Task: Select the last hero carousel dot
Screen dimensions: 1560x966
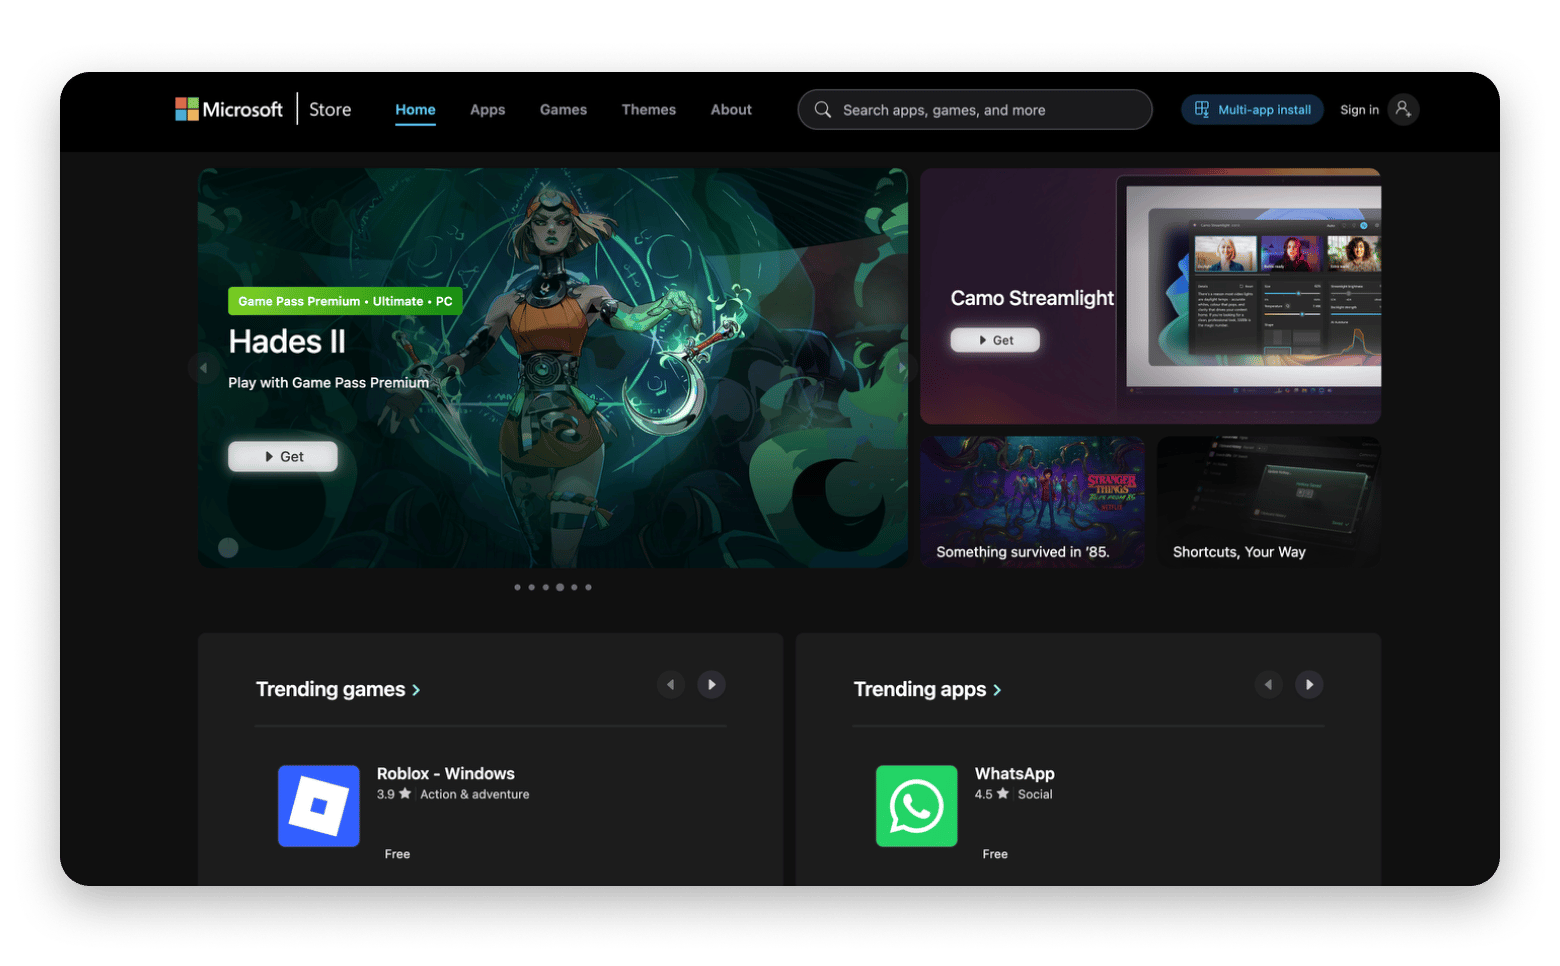Action: (588, 587)
